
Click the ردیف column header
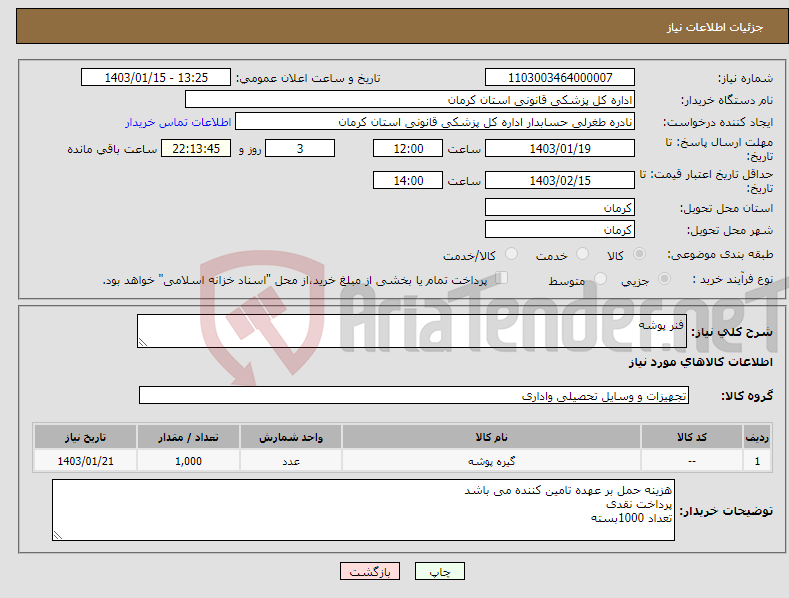coord(757,437)
